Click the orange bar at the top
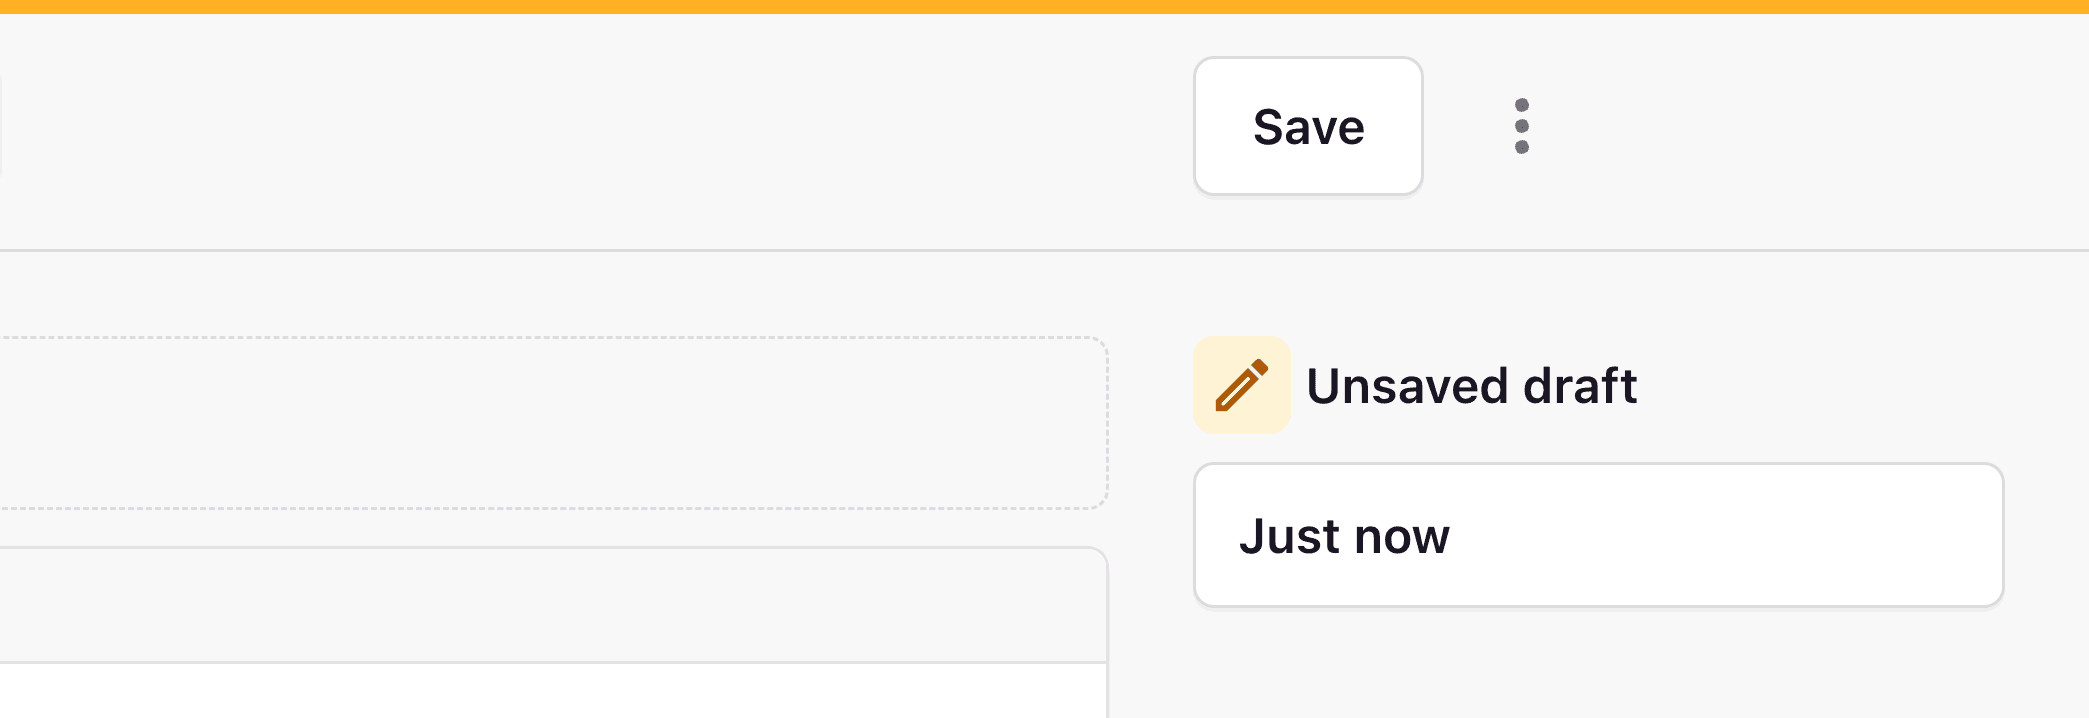Image resolution: width=2089 pixels, height=718 pixels. (x=1044, y=7)
